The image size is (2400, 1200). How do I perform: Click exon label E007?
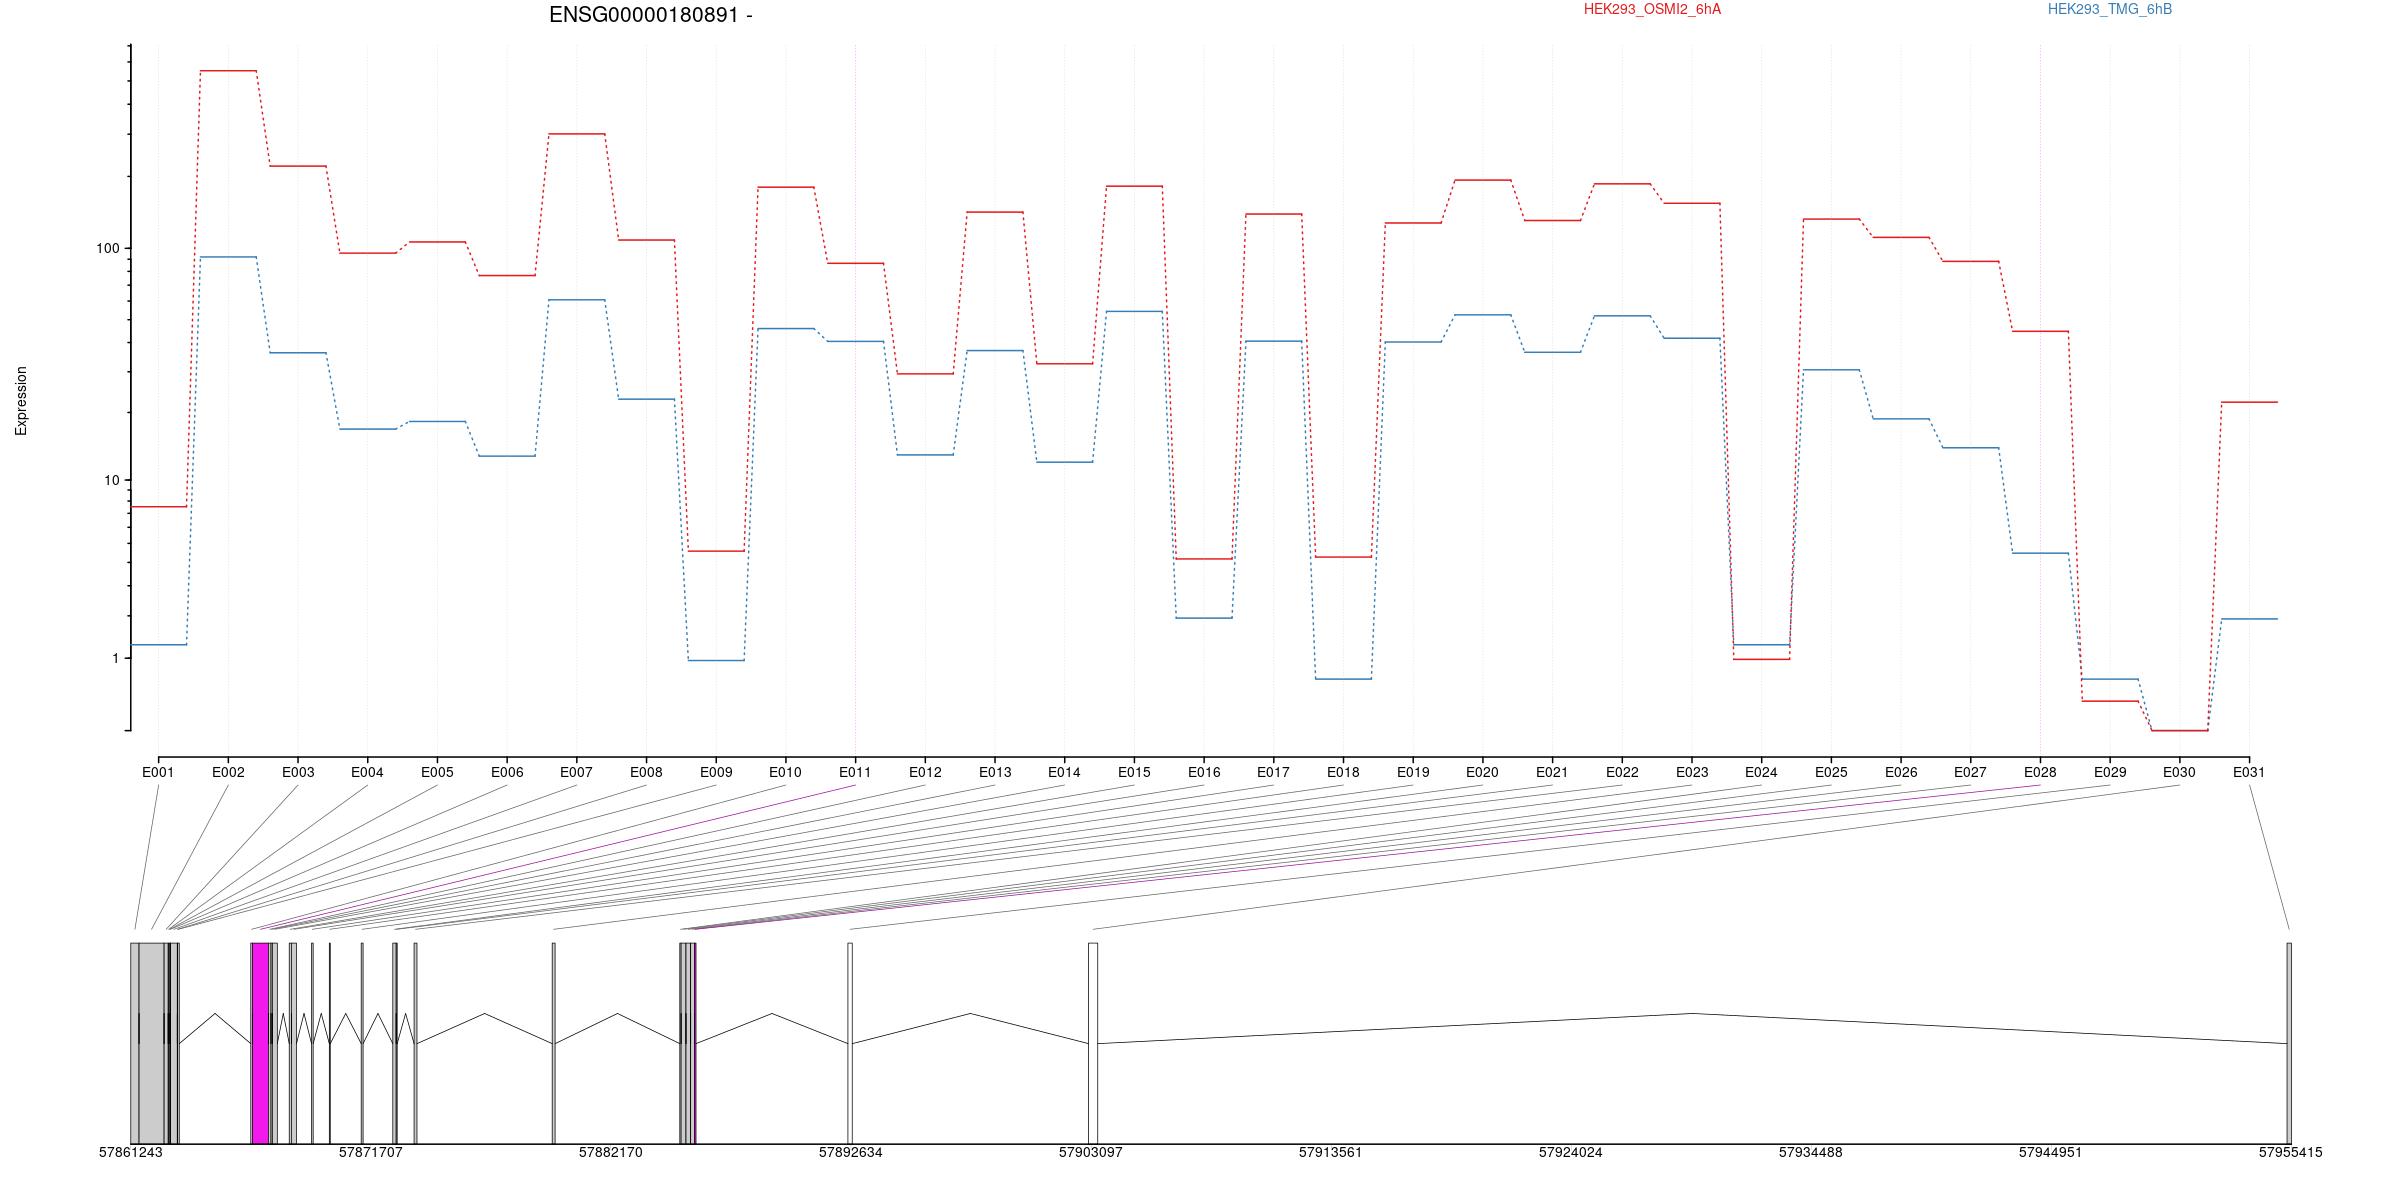click(x=576, y=772)
